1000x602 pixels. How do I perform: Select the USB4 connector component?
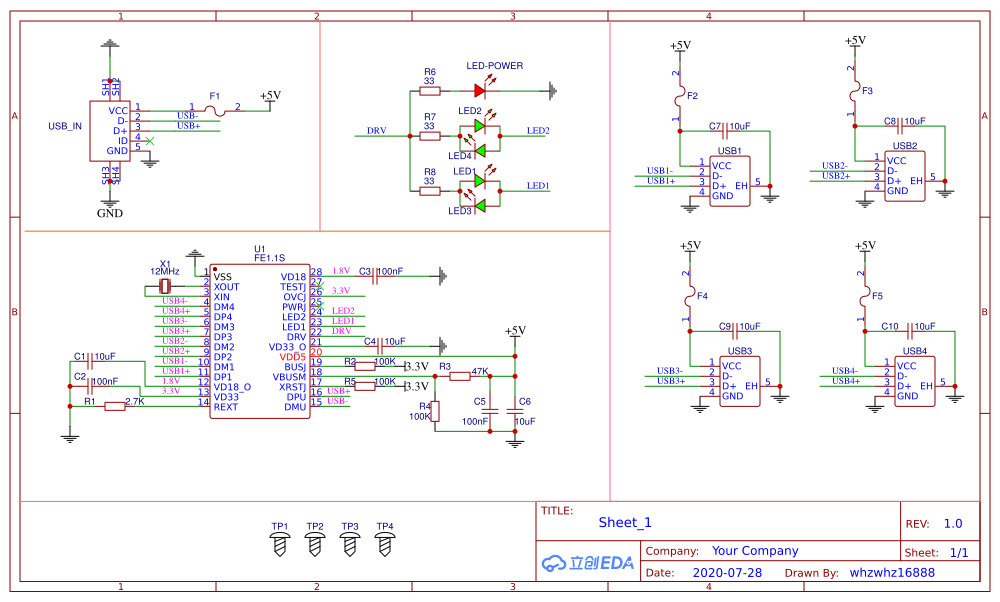pyautogui.click(x=915, y=381)
